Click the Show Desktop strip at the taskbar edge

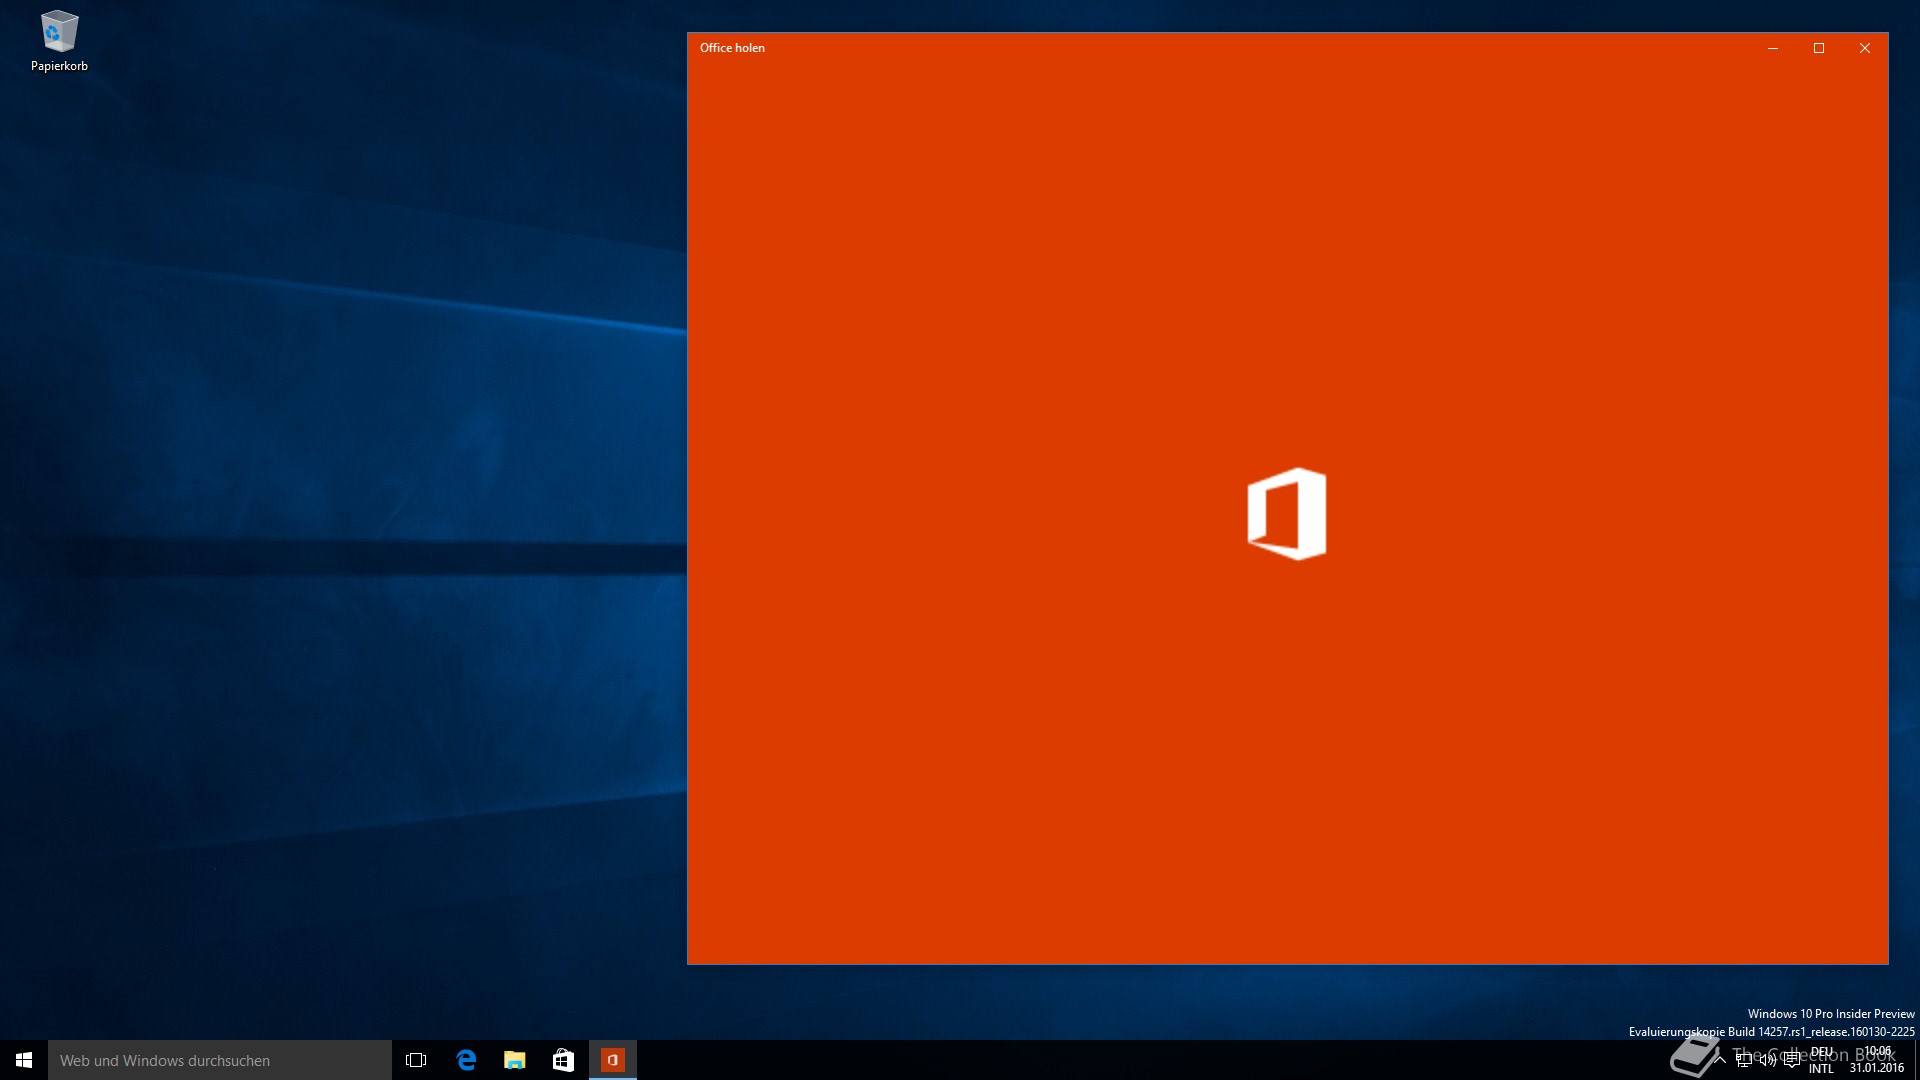point(1916,1060)
